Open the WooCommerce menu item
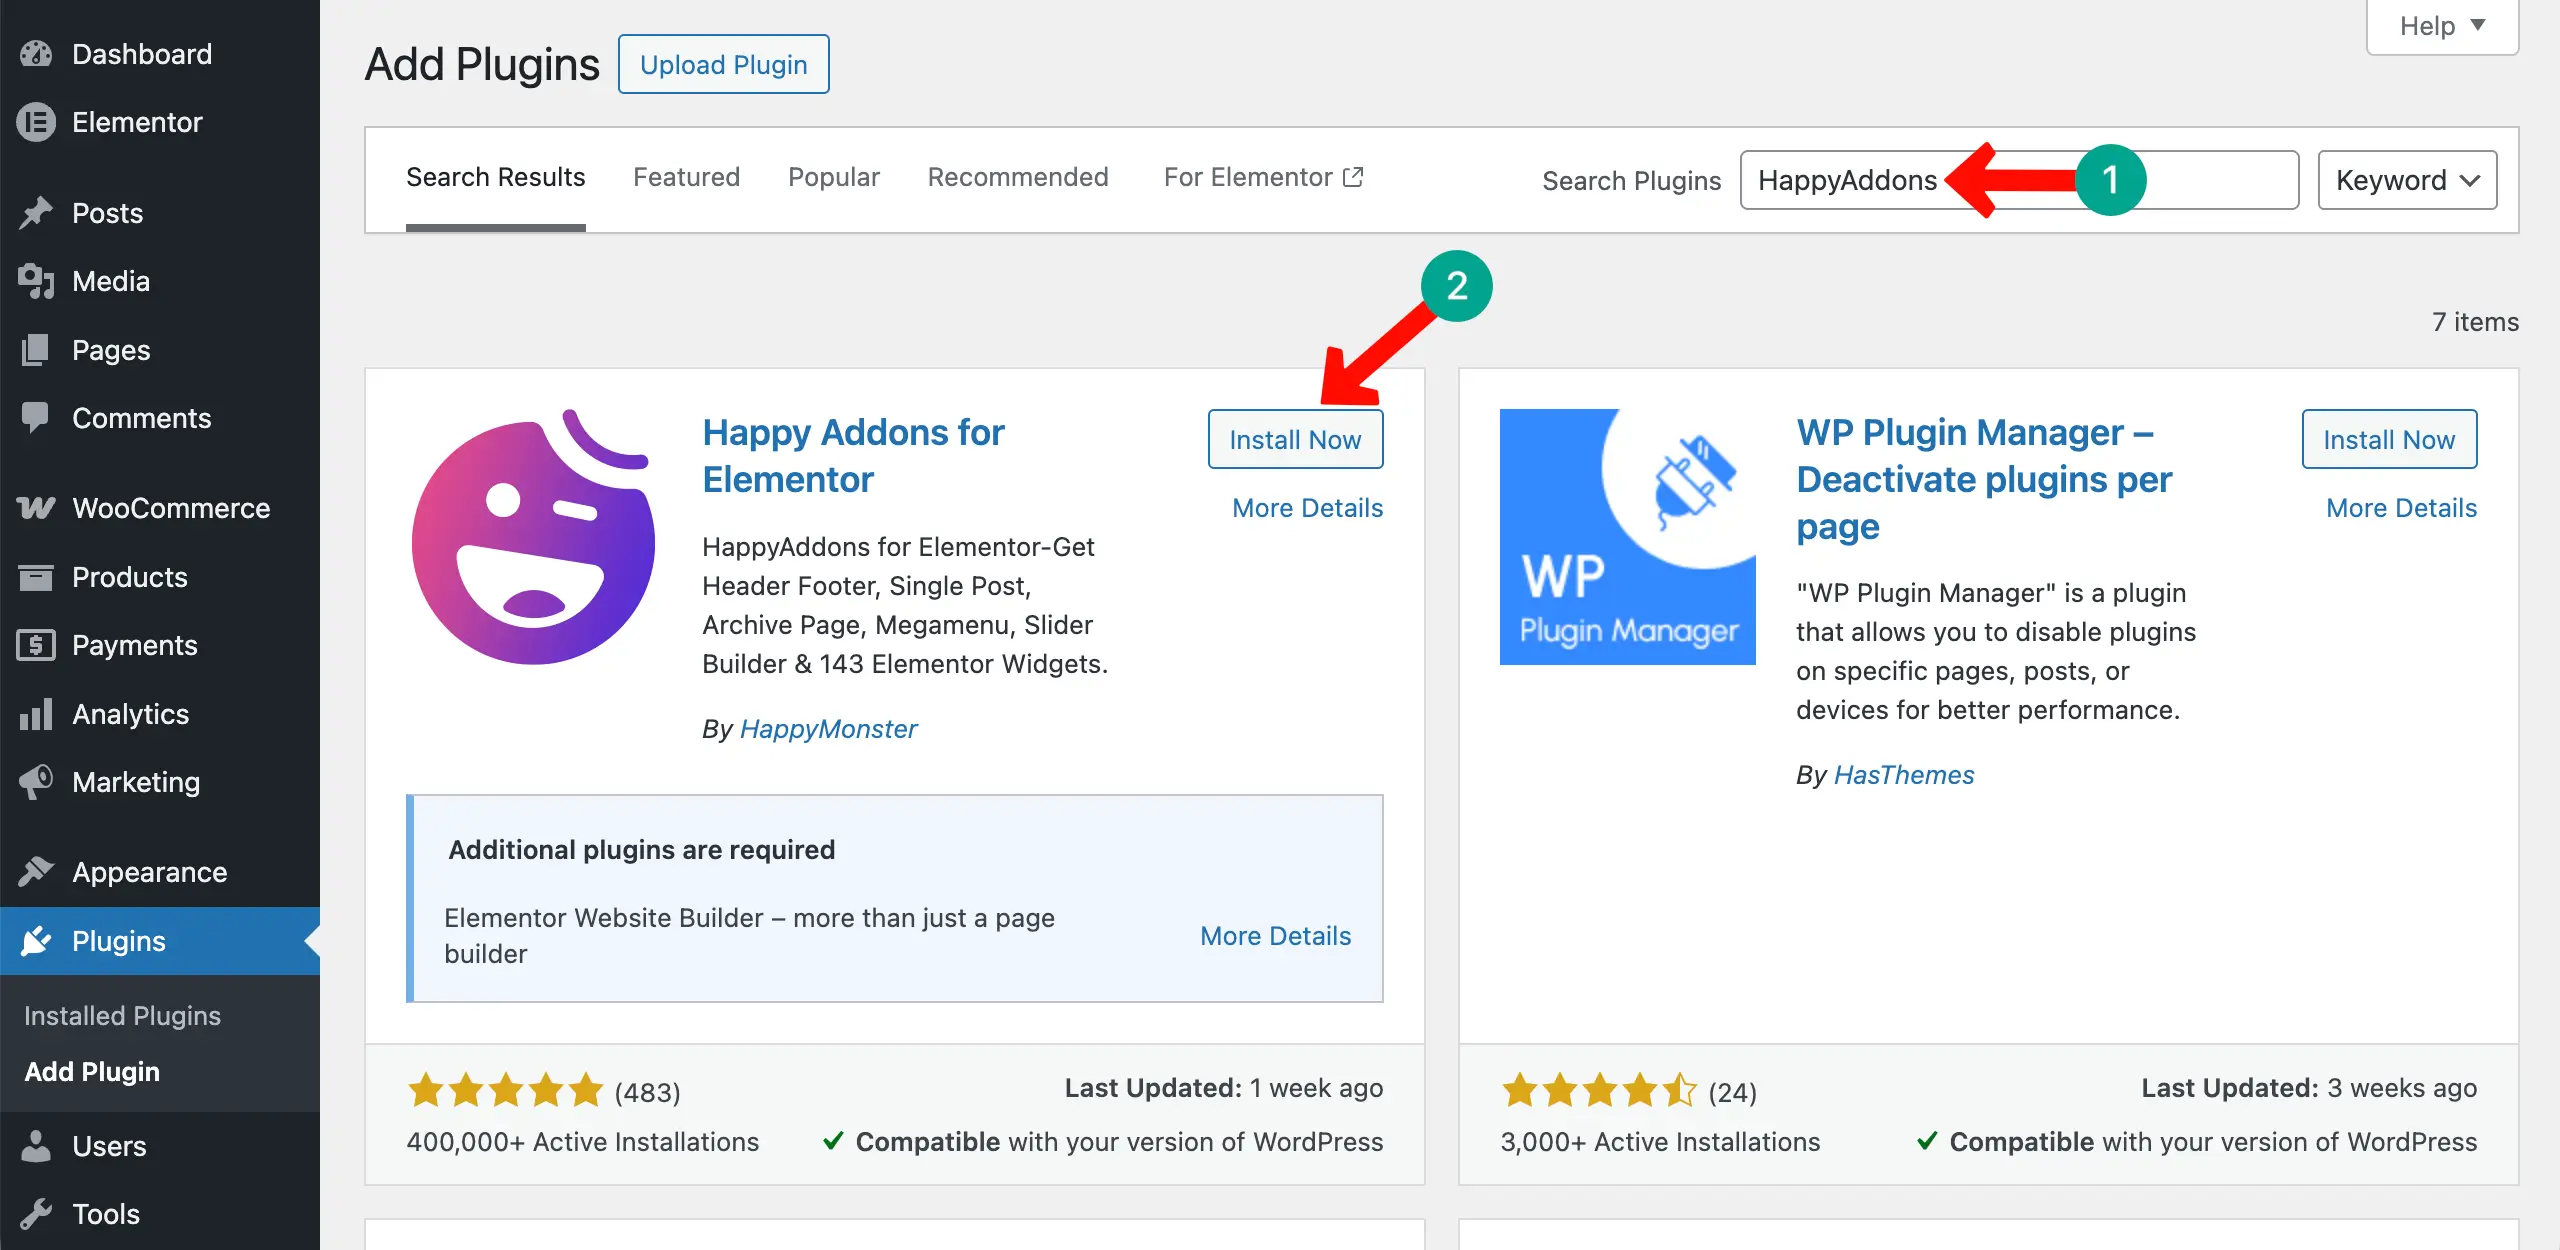The image size is (2560, 1250). click(160, 508)
